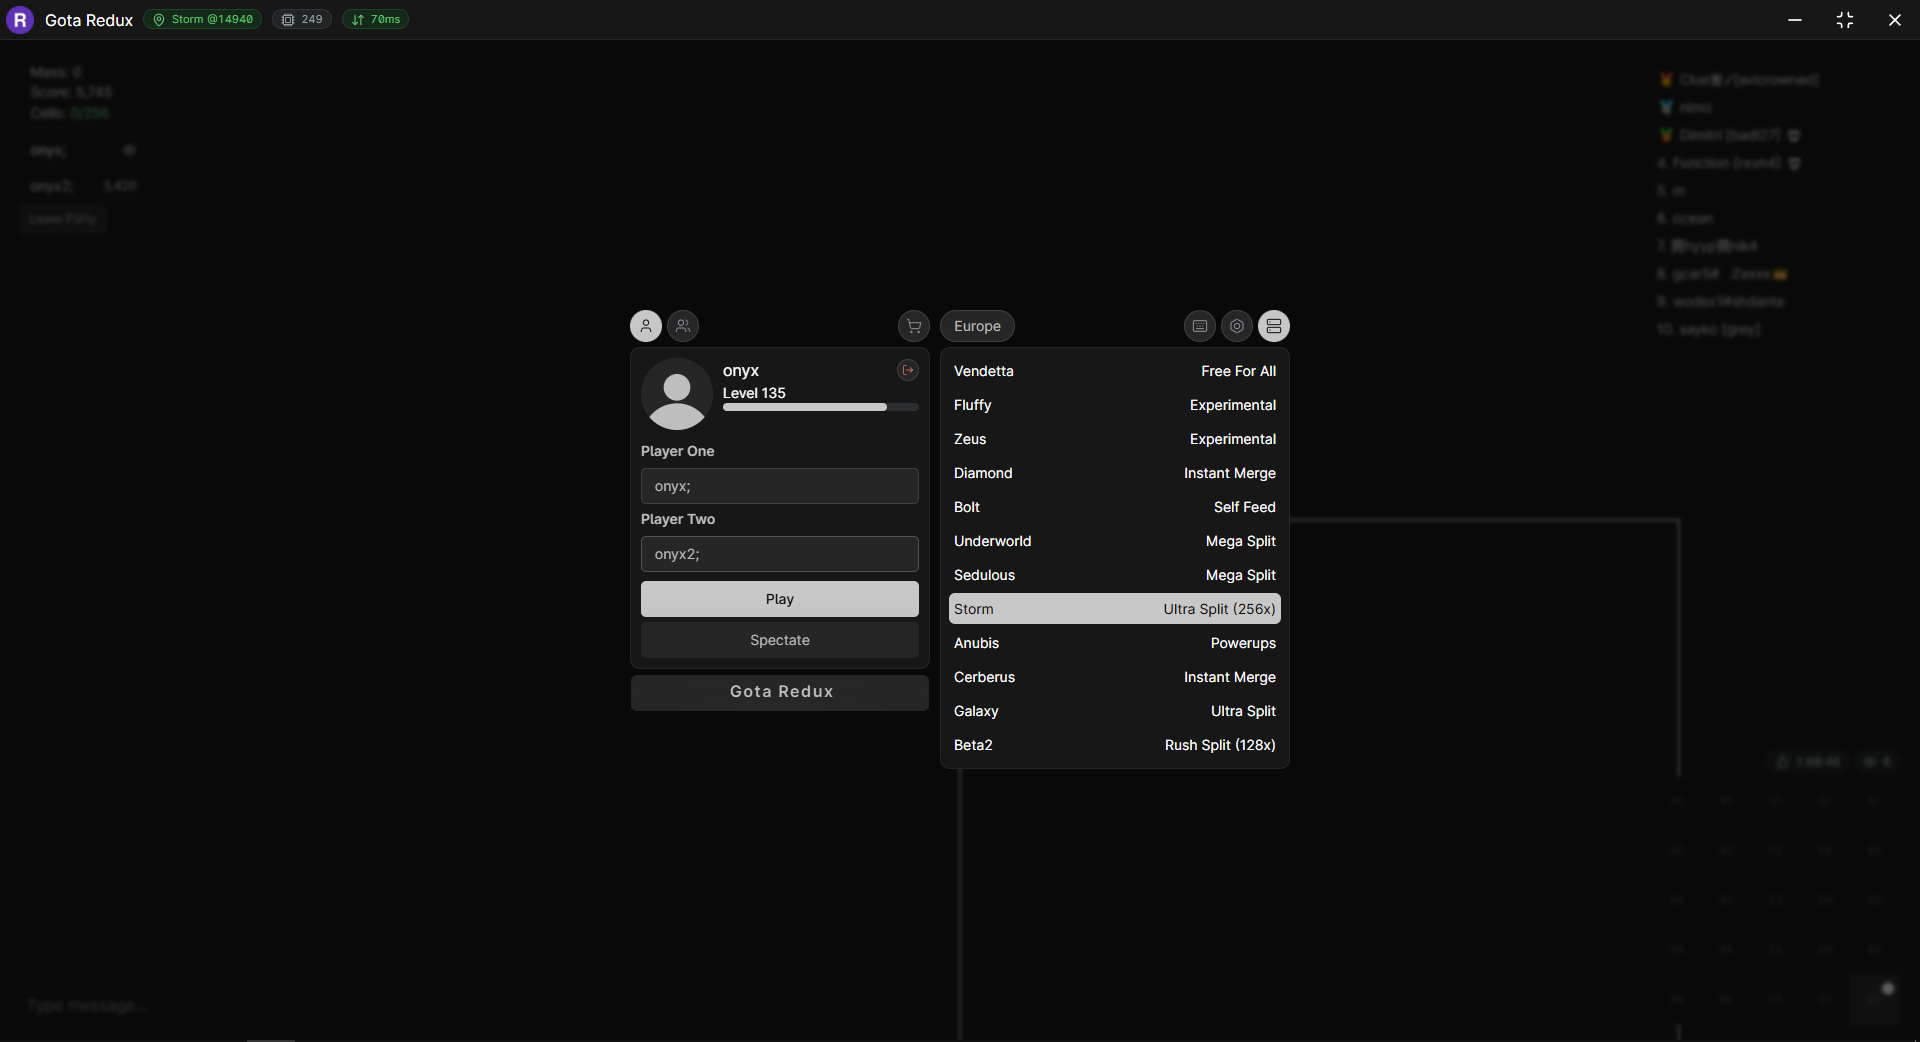Click the 70ms ping badge
This screenshot has height=1042, width=1920.
[376, 19]
